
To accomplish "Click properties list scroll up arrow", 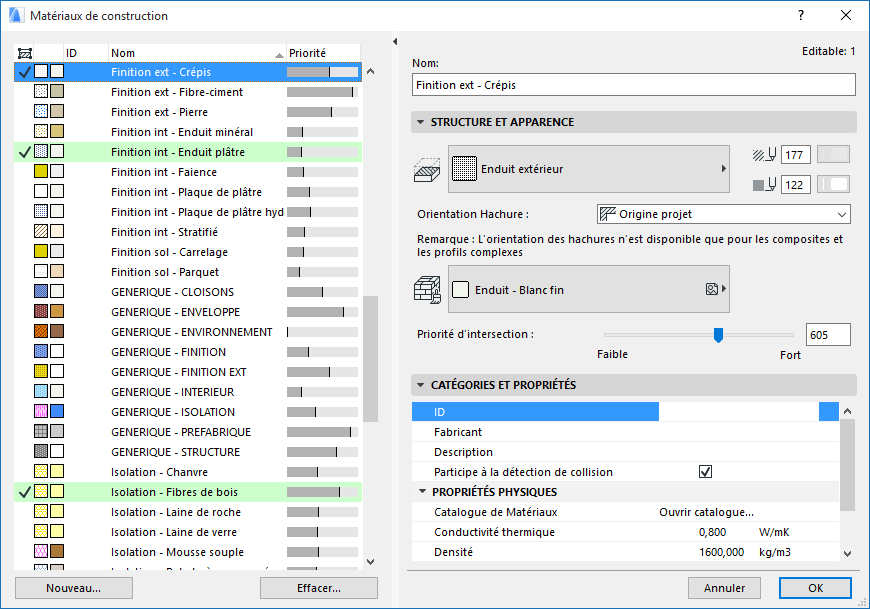I will coord(847,411).
